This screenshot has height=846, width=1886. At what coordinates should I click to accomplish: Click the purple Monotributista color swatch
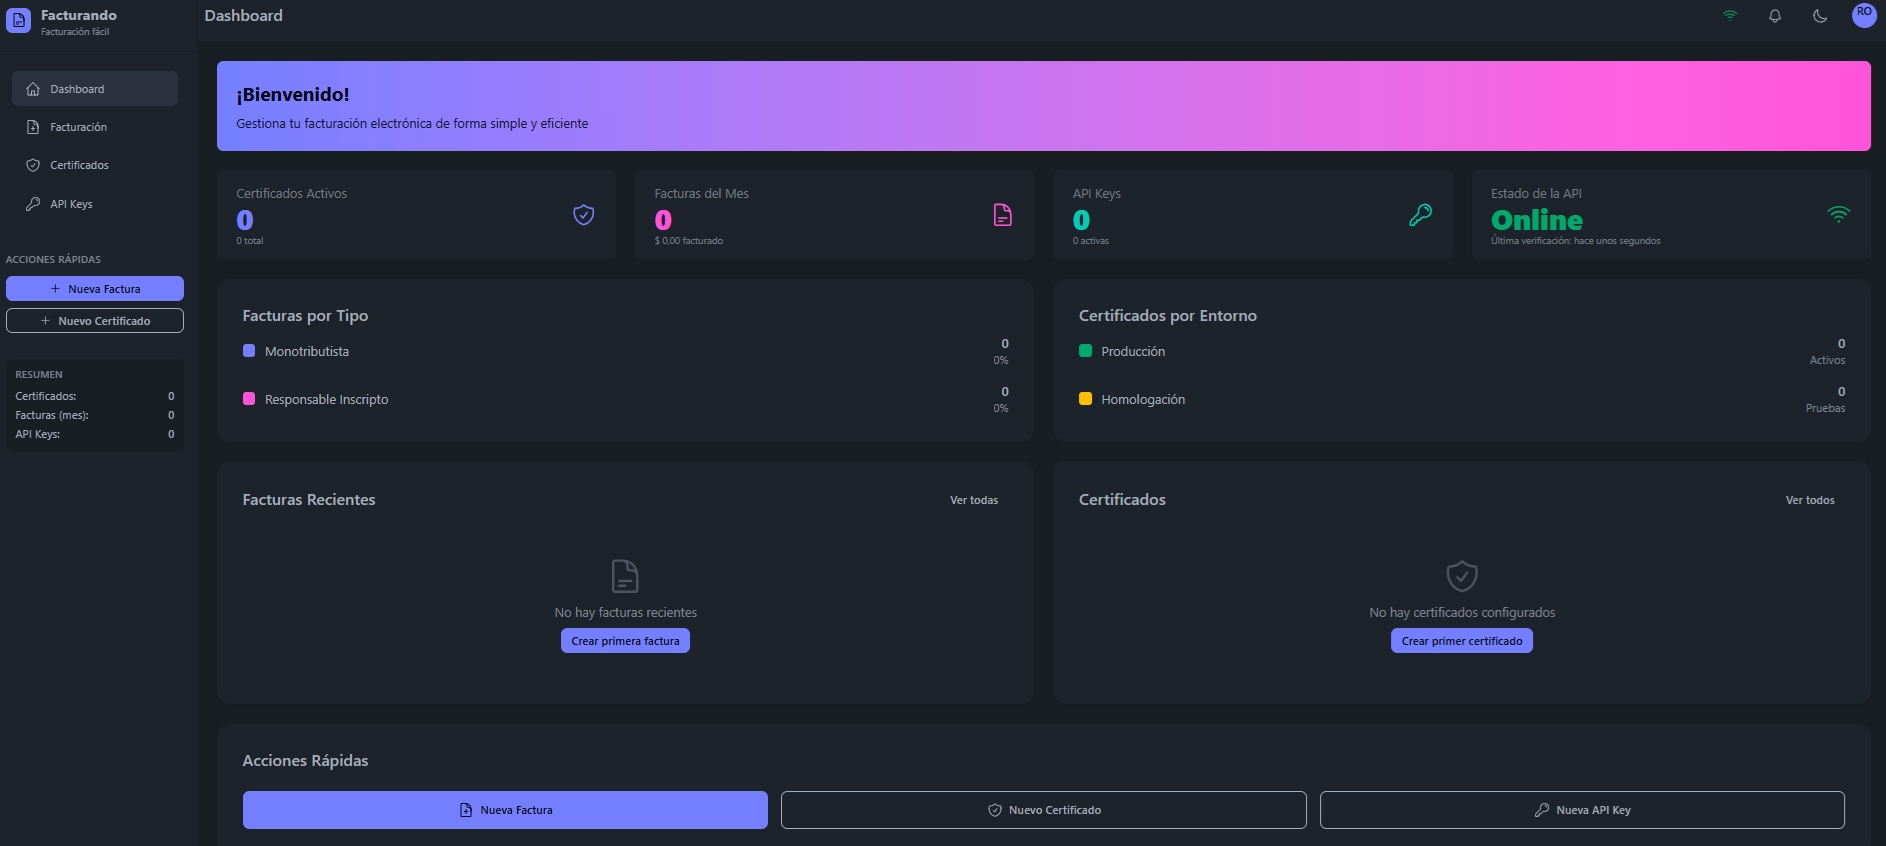tap(249, 351)
